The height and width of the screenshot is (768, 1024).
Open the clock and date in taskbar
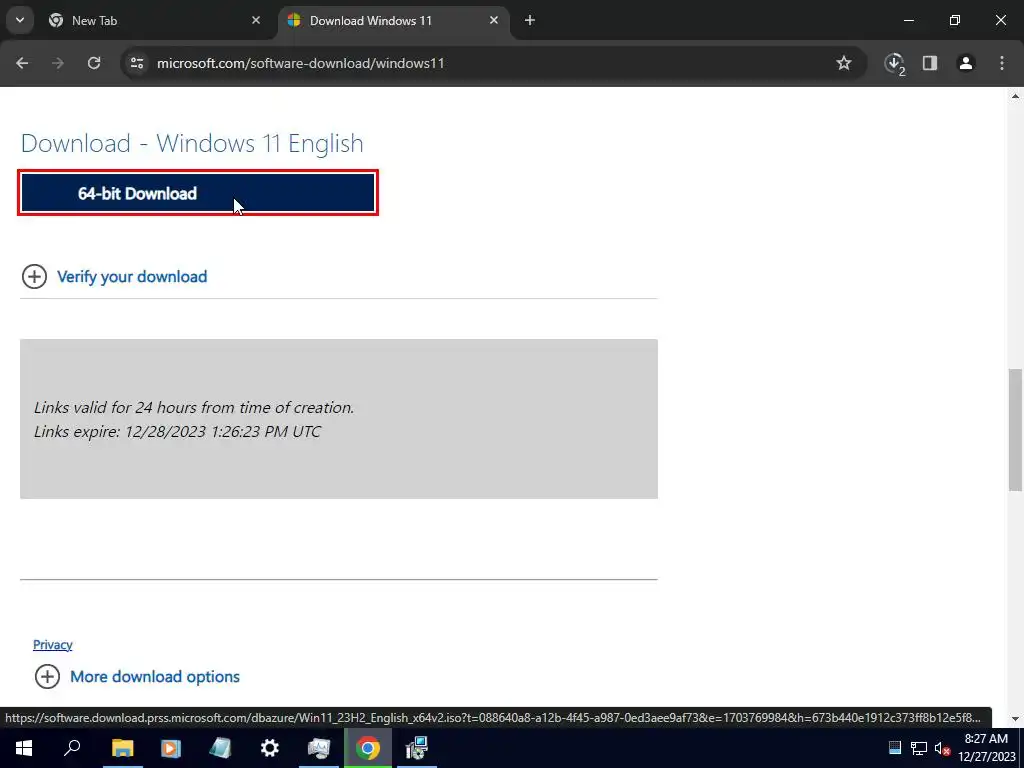[x=987, y=748]
